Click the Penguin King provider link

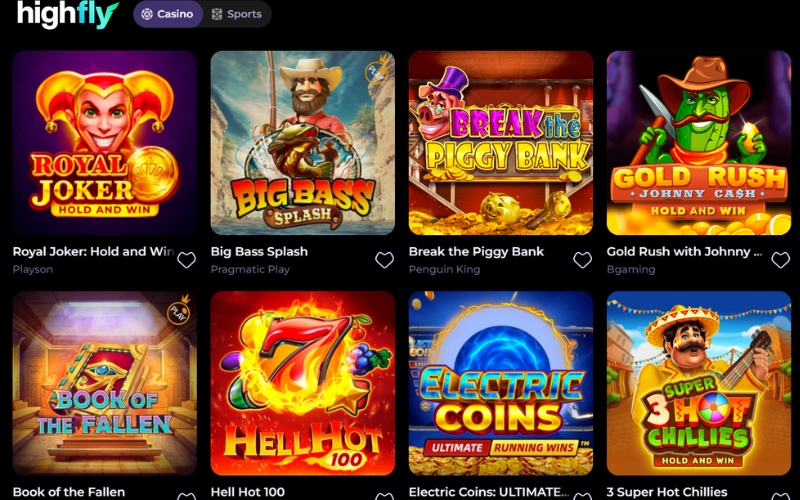pos(444,270)
